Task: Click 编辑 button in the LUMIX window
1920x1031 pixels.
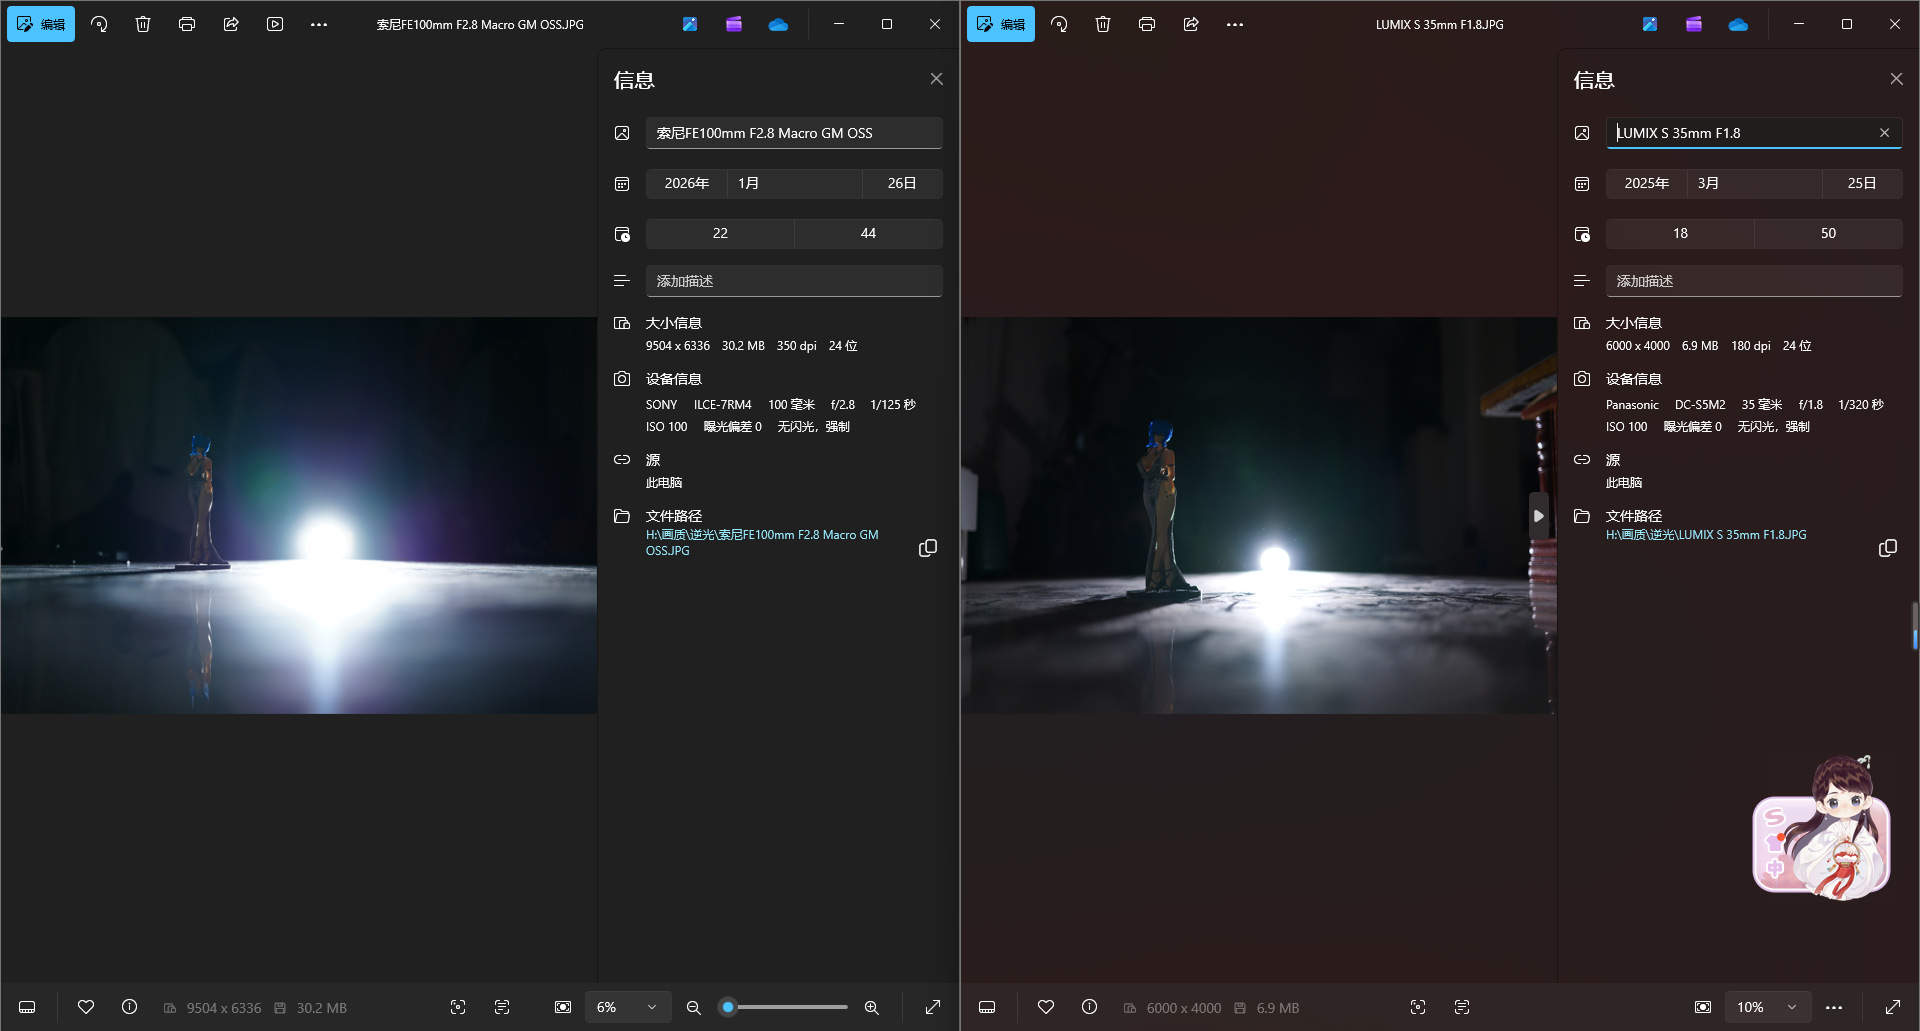Action: 1001,24
